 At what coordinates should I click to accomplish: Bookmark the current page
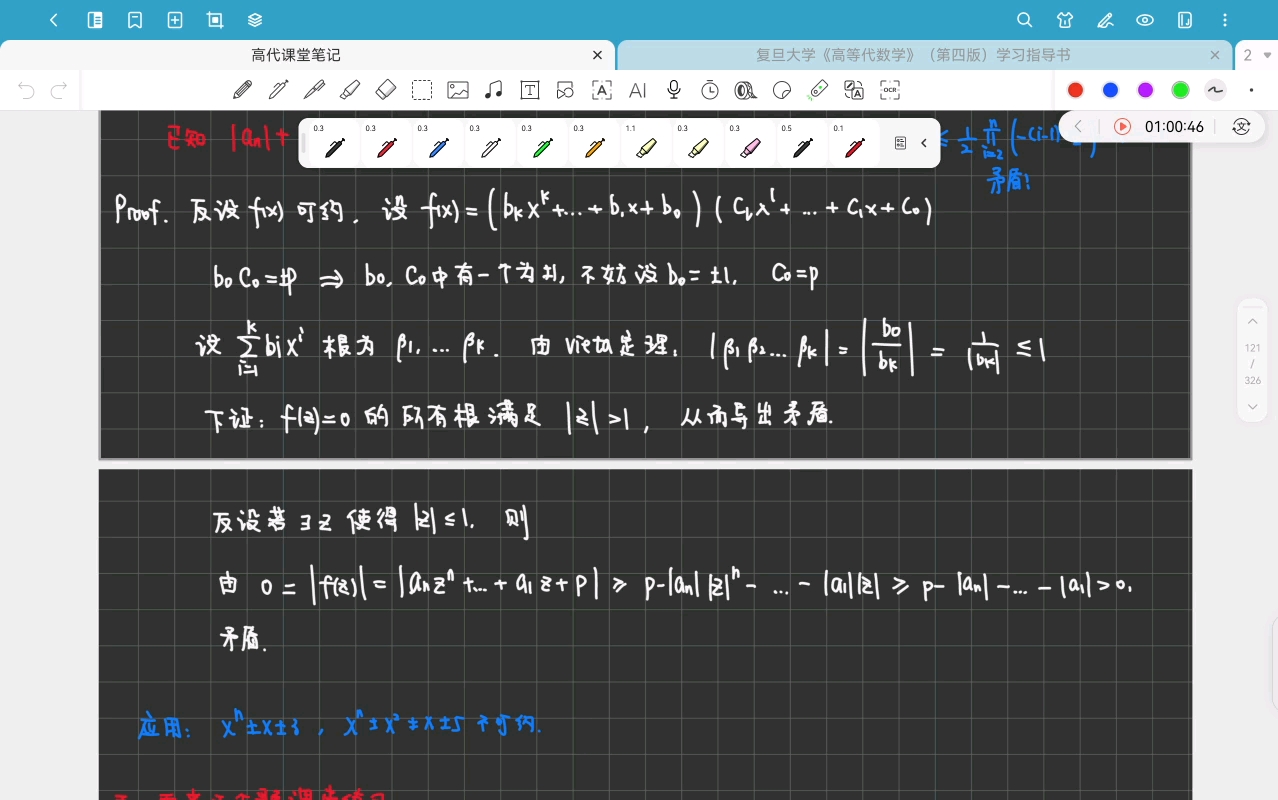click(135, 20)
